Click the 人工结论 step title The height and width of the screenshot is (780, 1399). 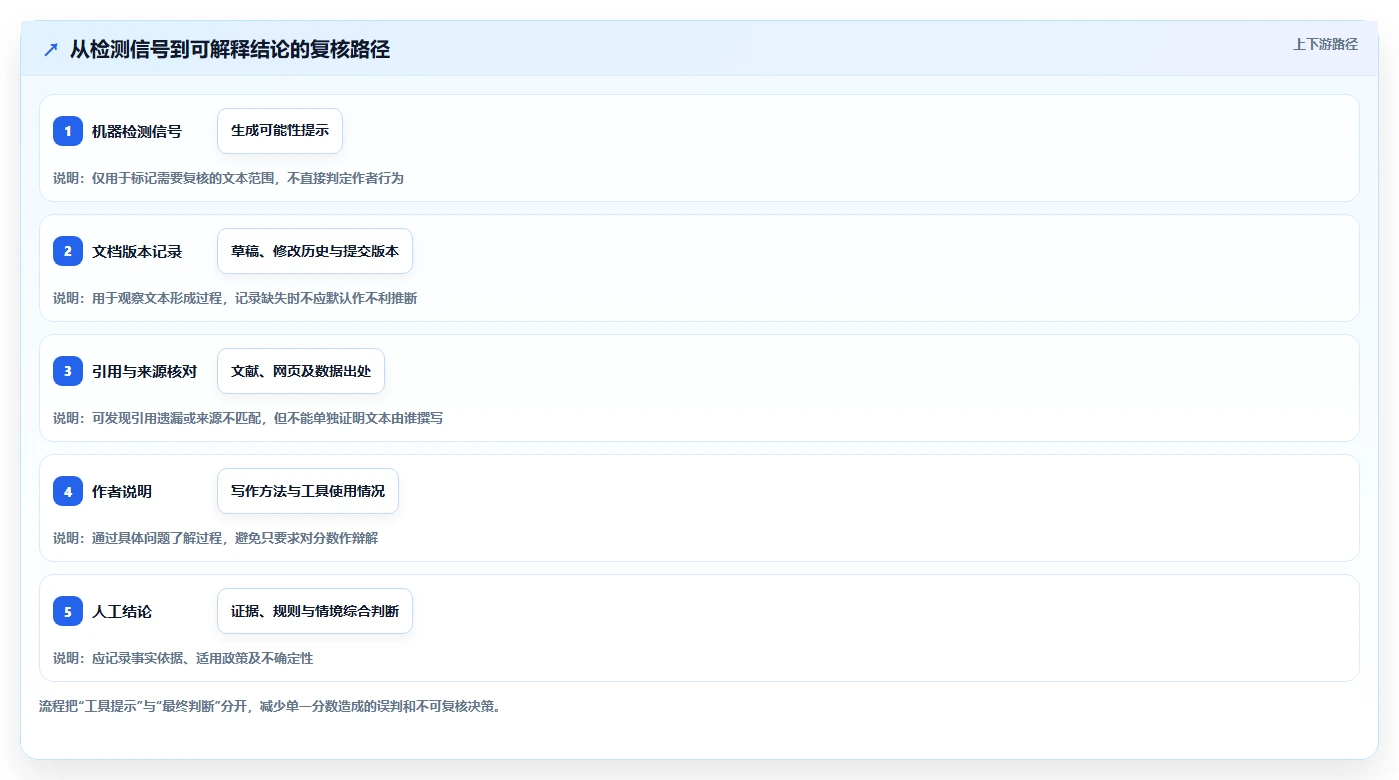(122, 611)
